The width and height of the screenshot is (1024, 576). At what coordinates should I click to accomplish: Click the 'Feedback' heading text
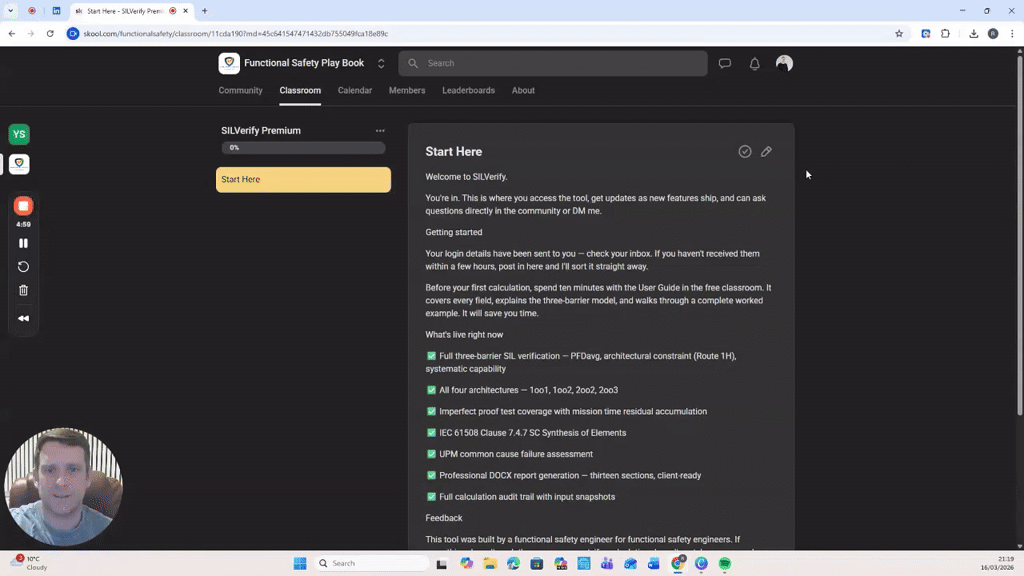(443, 518)
